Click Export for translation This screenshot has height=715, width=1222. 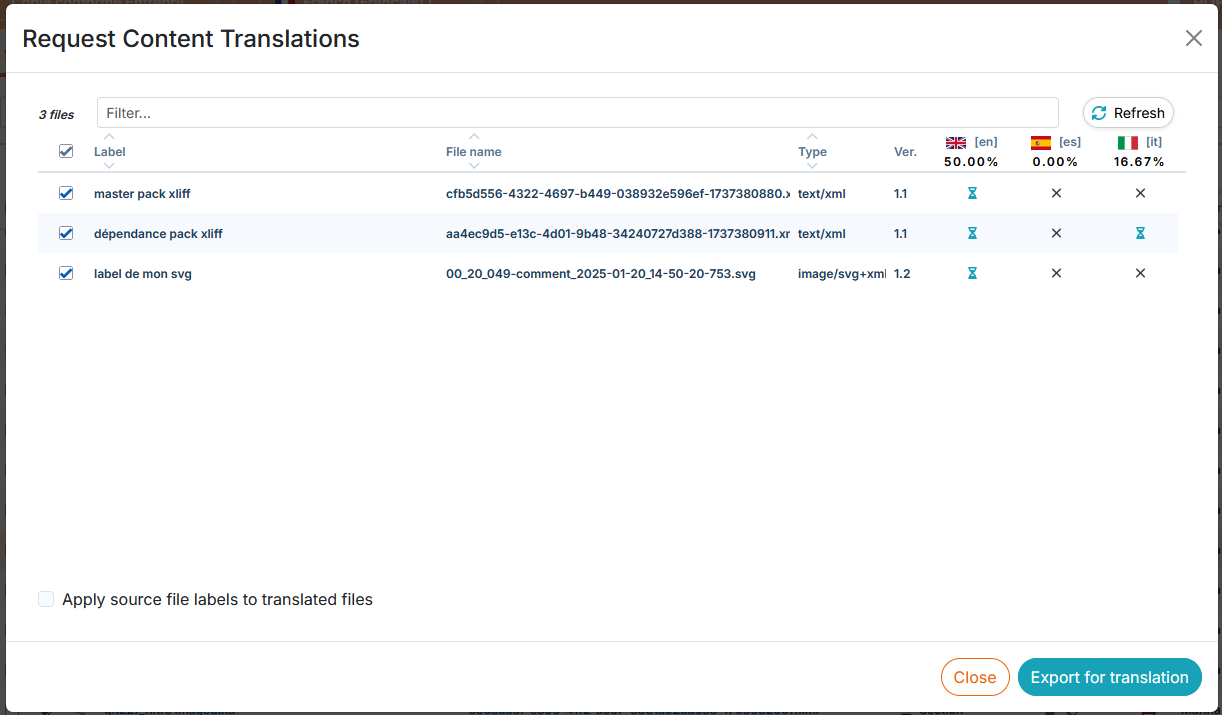coord(1109,677)
